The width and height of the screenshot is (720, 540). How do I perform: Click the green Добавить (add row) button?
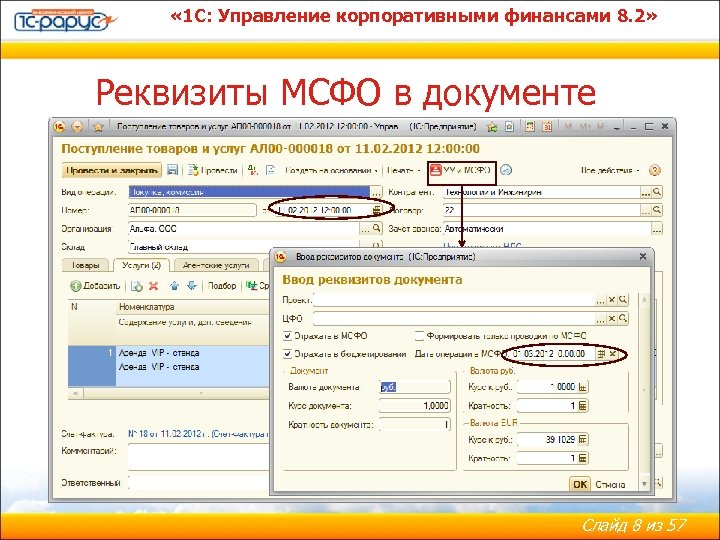pyautogui.click(x=95, y=286)
